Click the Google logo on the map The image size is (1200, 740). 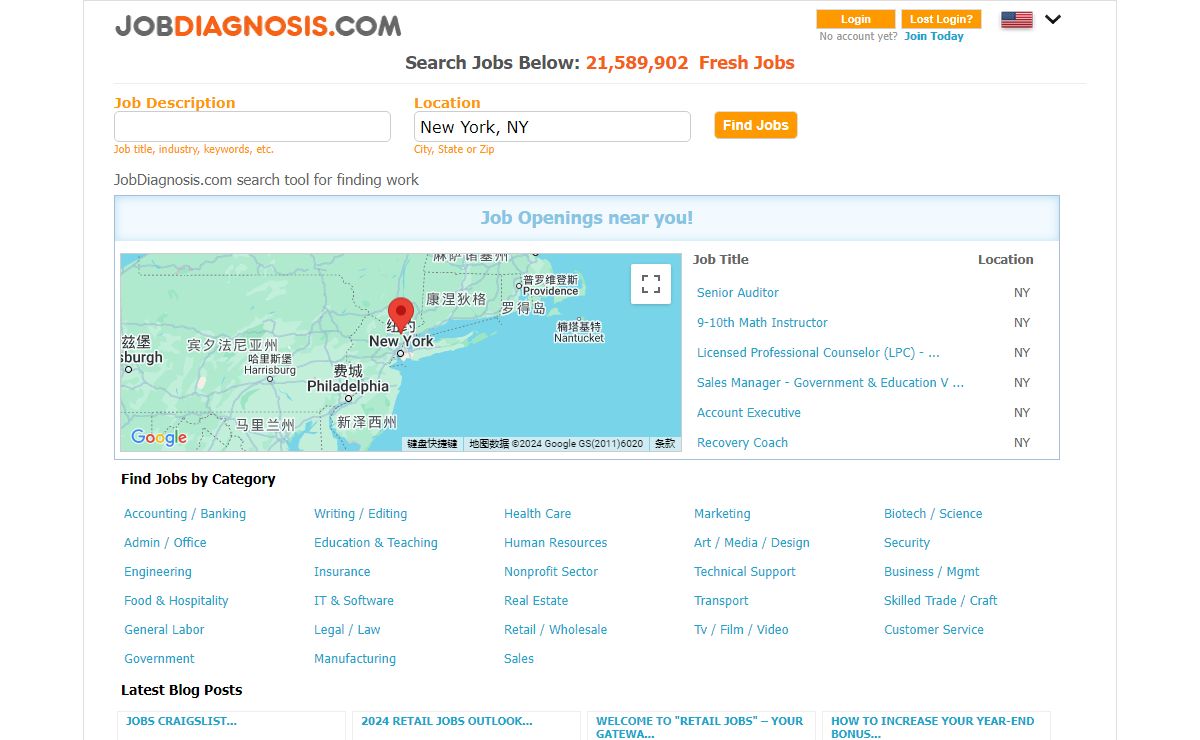159,437
